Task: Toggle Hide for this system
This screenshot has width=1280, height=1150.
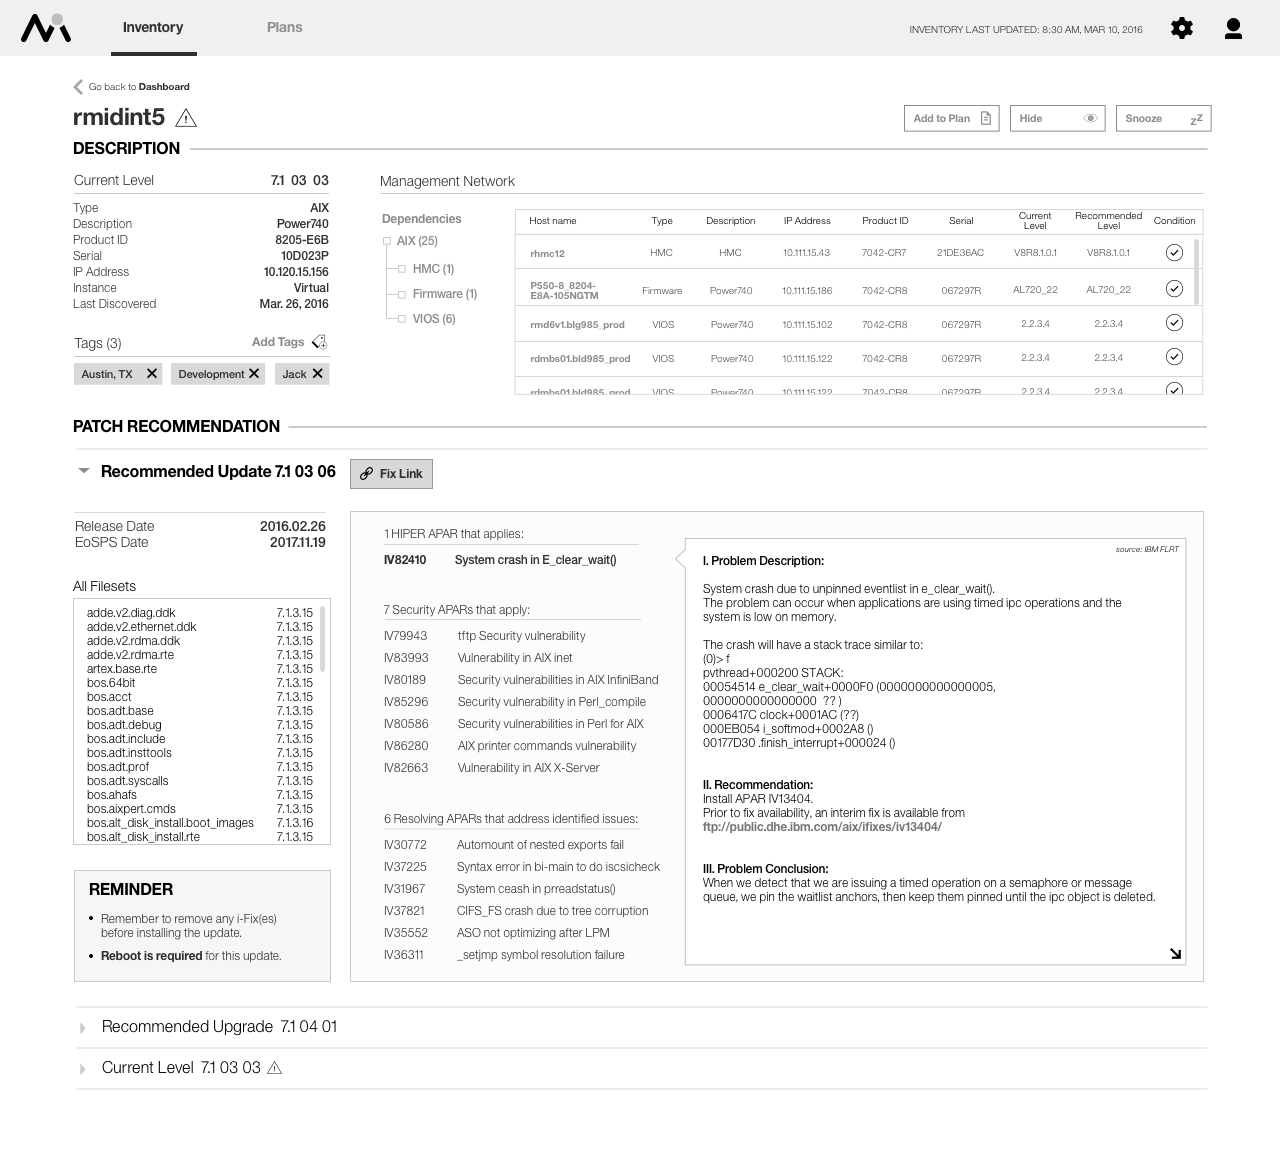Action: click(x=1058, y=118)
